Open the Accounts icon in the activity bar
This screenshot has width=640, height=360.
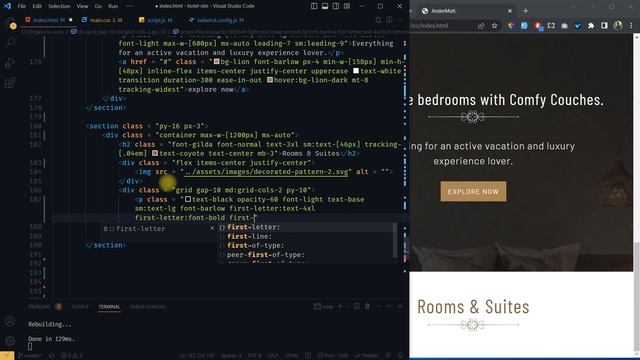click(10, 321)
